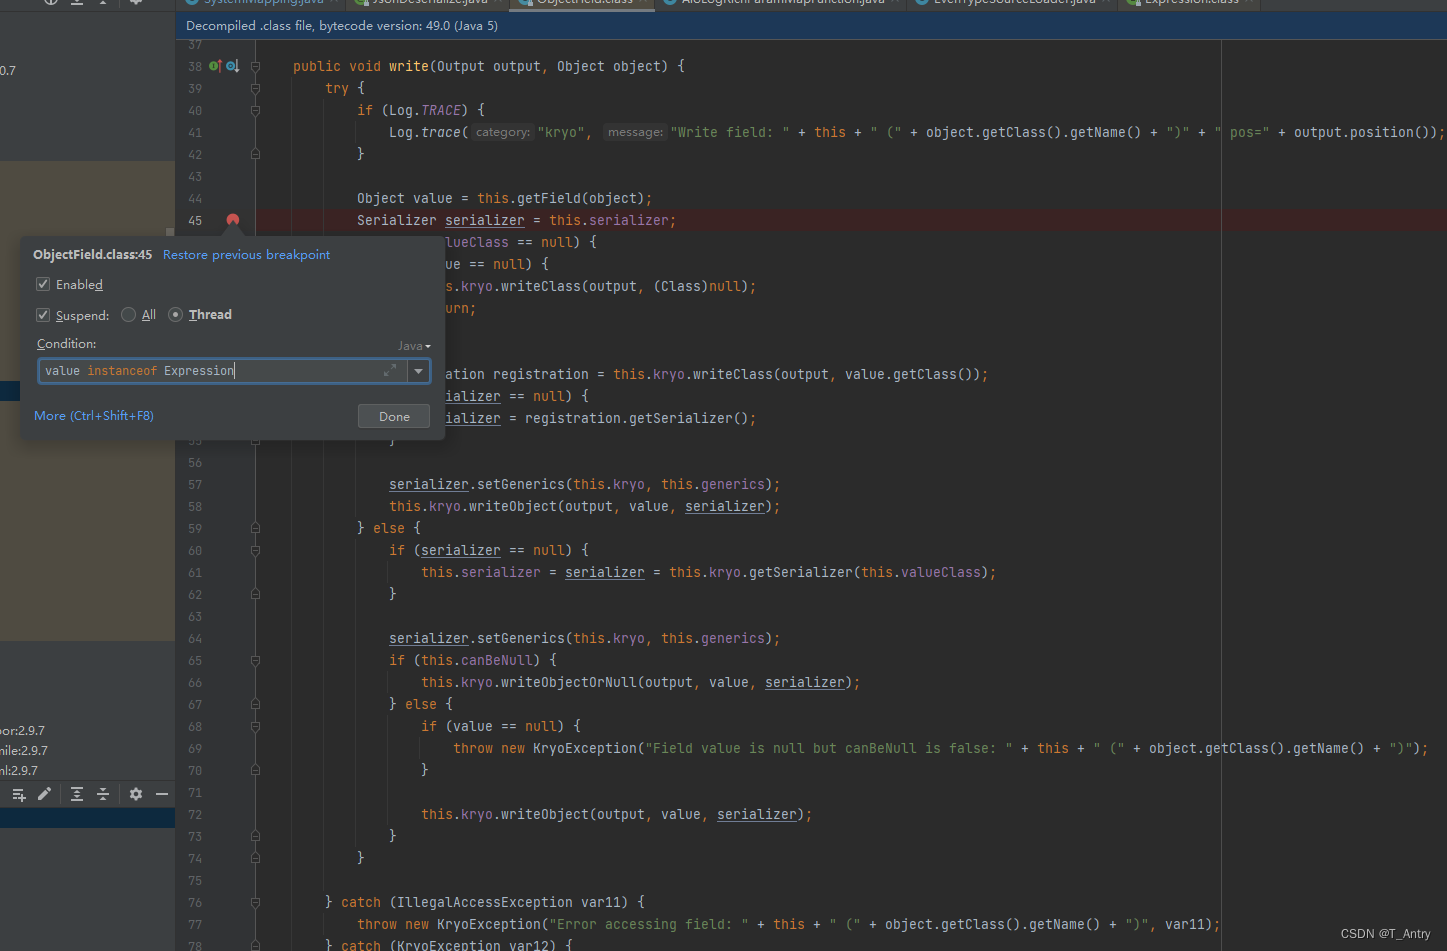Click the writeClass call on line 52
The width and height of the screenshot is (1447, 951).
pos(733,374)
